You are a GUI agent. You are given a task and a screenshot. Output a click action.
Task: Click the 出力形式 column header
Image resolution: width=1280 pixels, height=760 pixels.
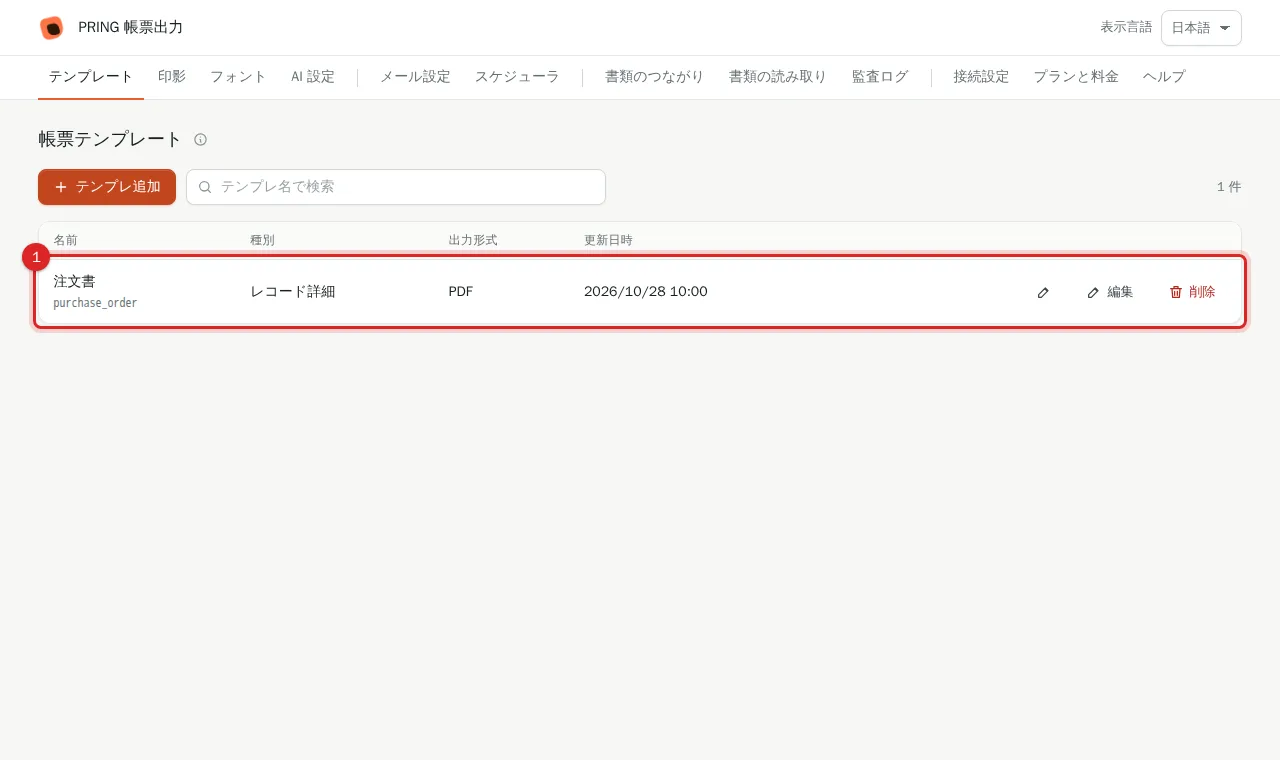[473, 240]
